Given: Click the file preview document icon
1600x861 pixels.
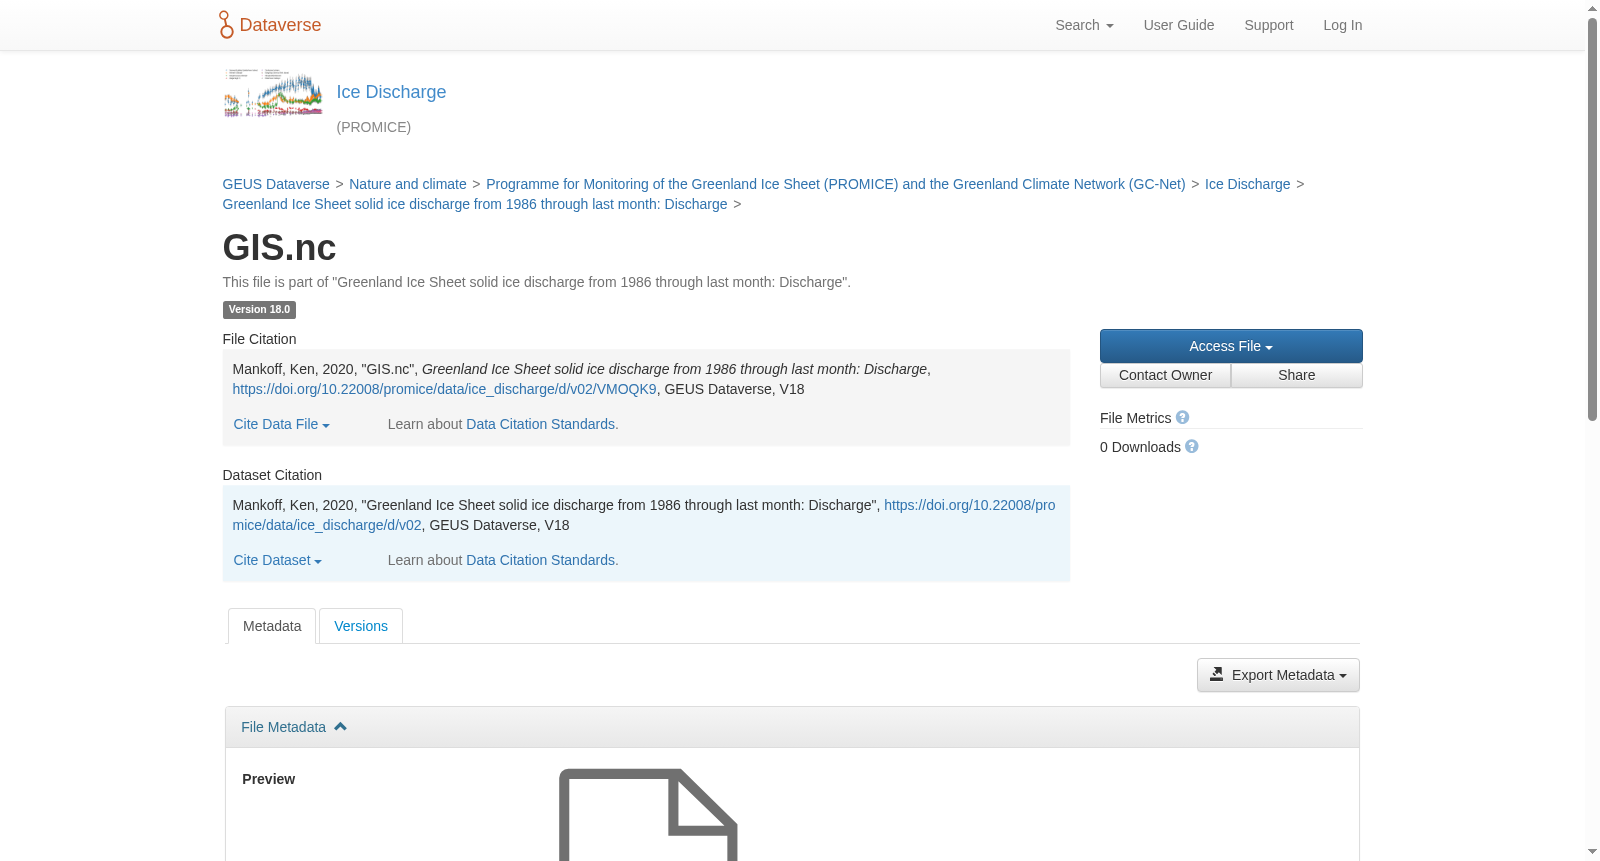Looking at the screenshot, I should [648, 814].
